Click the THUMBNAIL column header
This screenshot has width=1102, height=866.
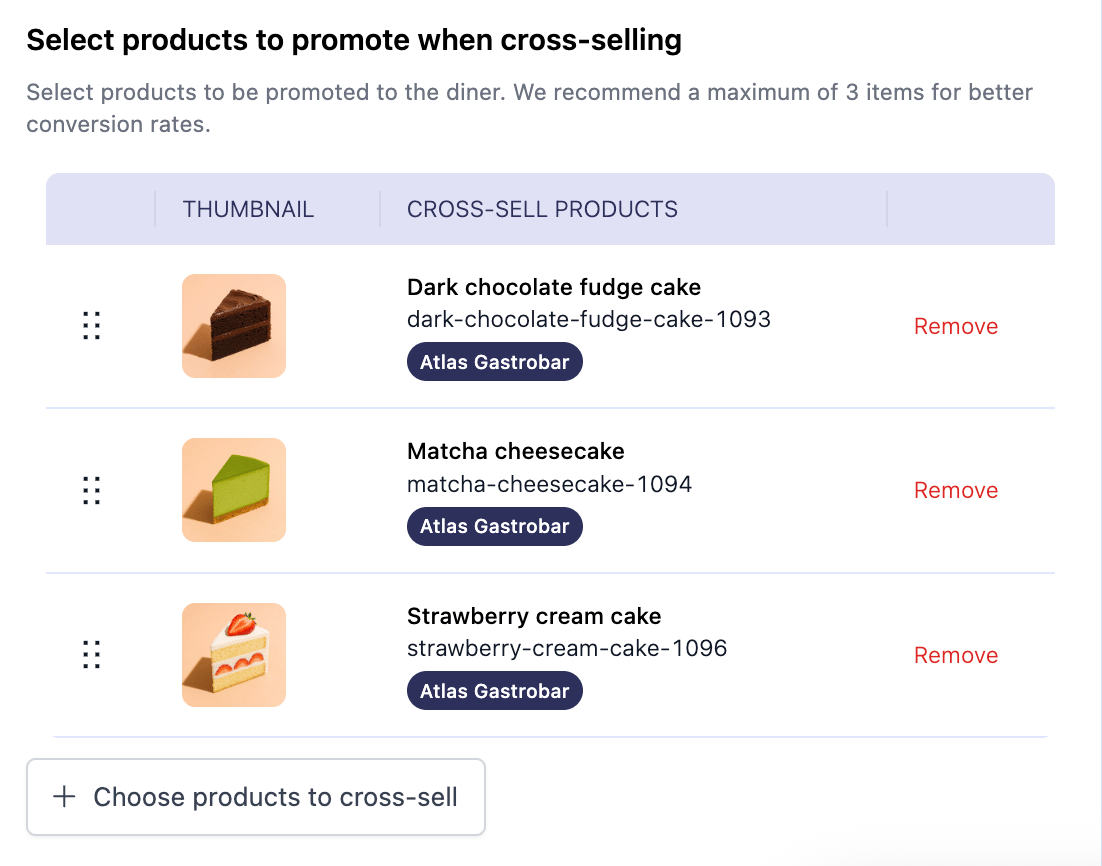pos(248,209)
